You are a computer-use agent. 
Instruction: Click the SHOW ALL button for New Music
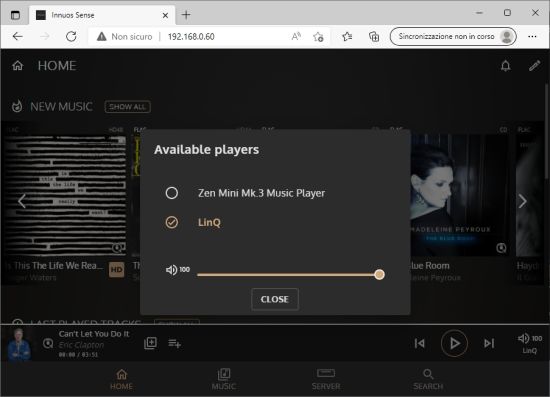(x=128, y=107)
